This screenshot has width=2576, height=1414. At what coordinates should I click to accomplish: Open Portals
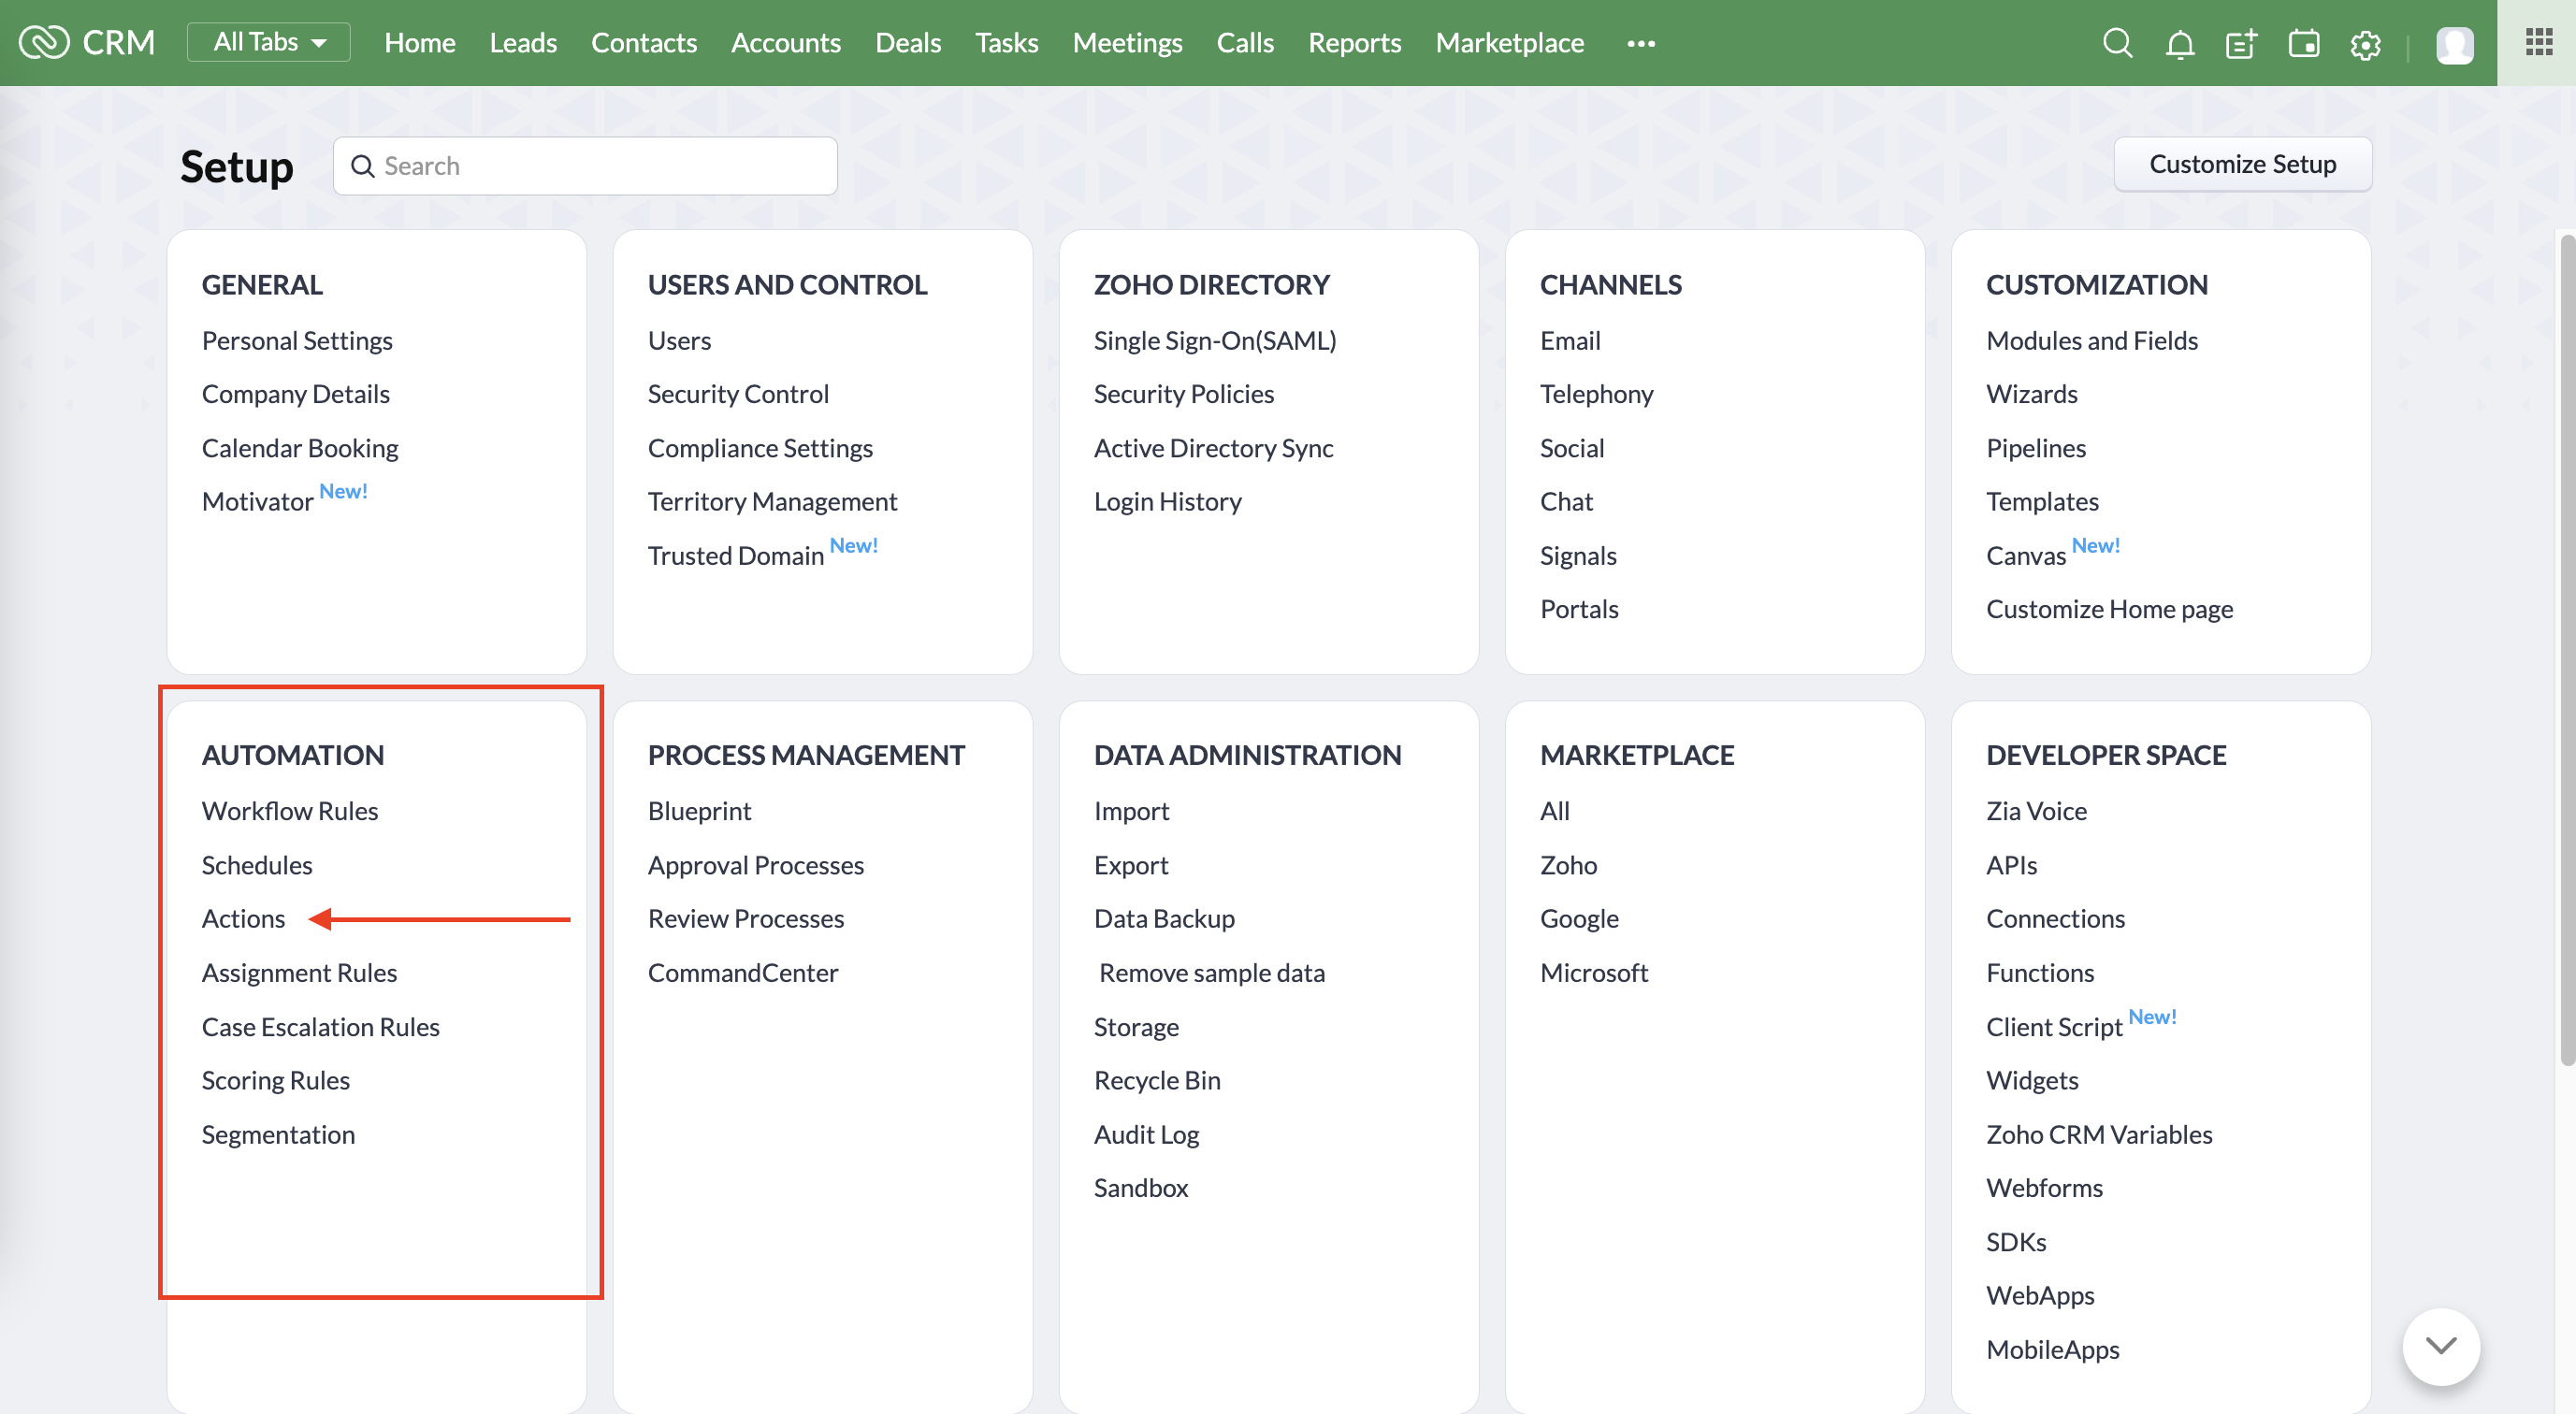[x=1579, y=609]
